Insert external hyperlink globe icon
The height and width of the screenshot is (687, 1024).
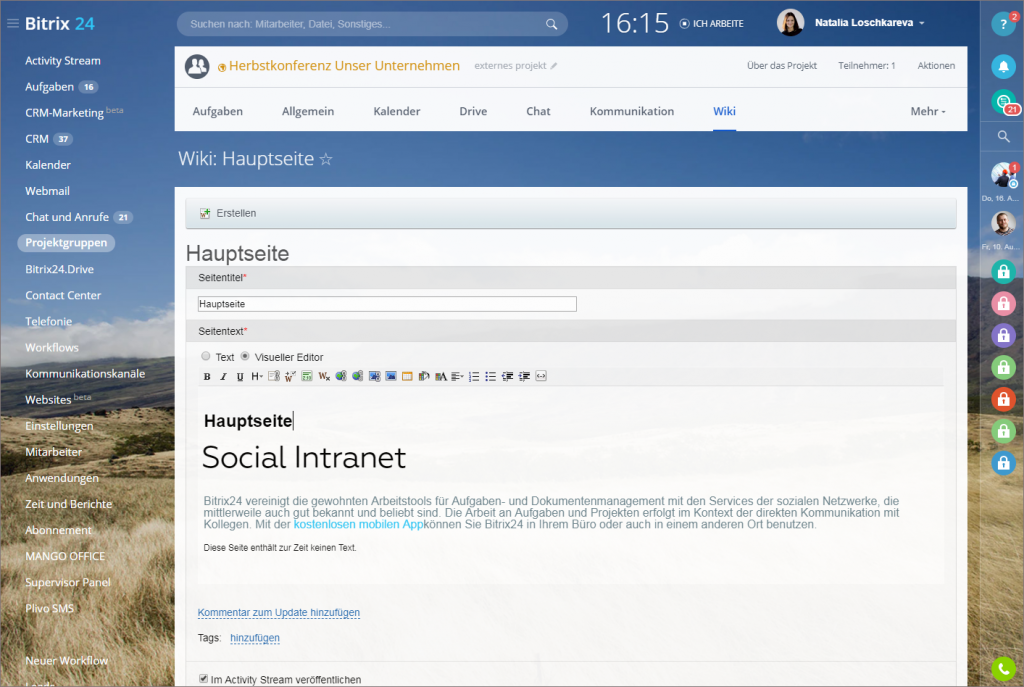[x=341, y=376]
